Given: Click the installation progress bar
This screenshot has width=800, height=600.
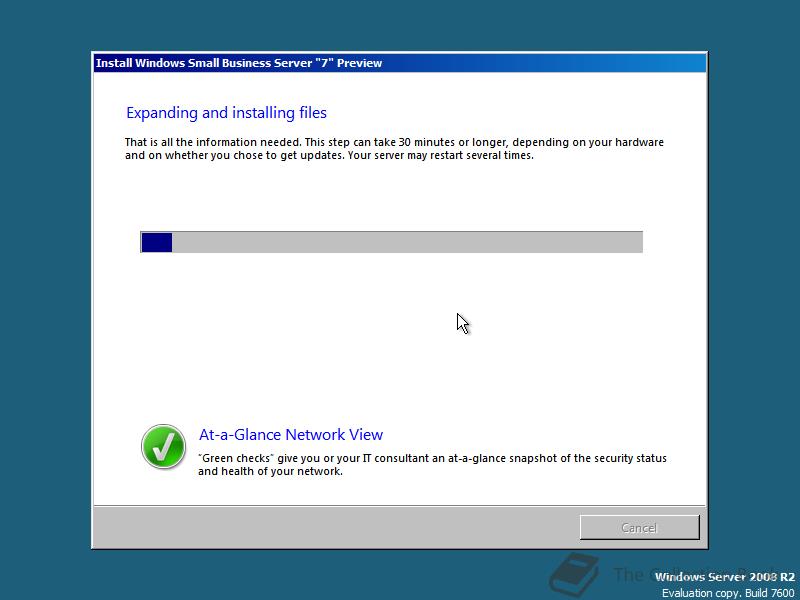Looking at the screenshot, I should (391, 242).
